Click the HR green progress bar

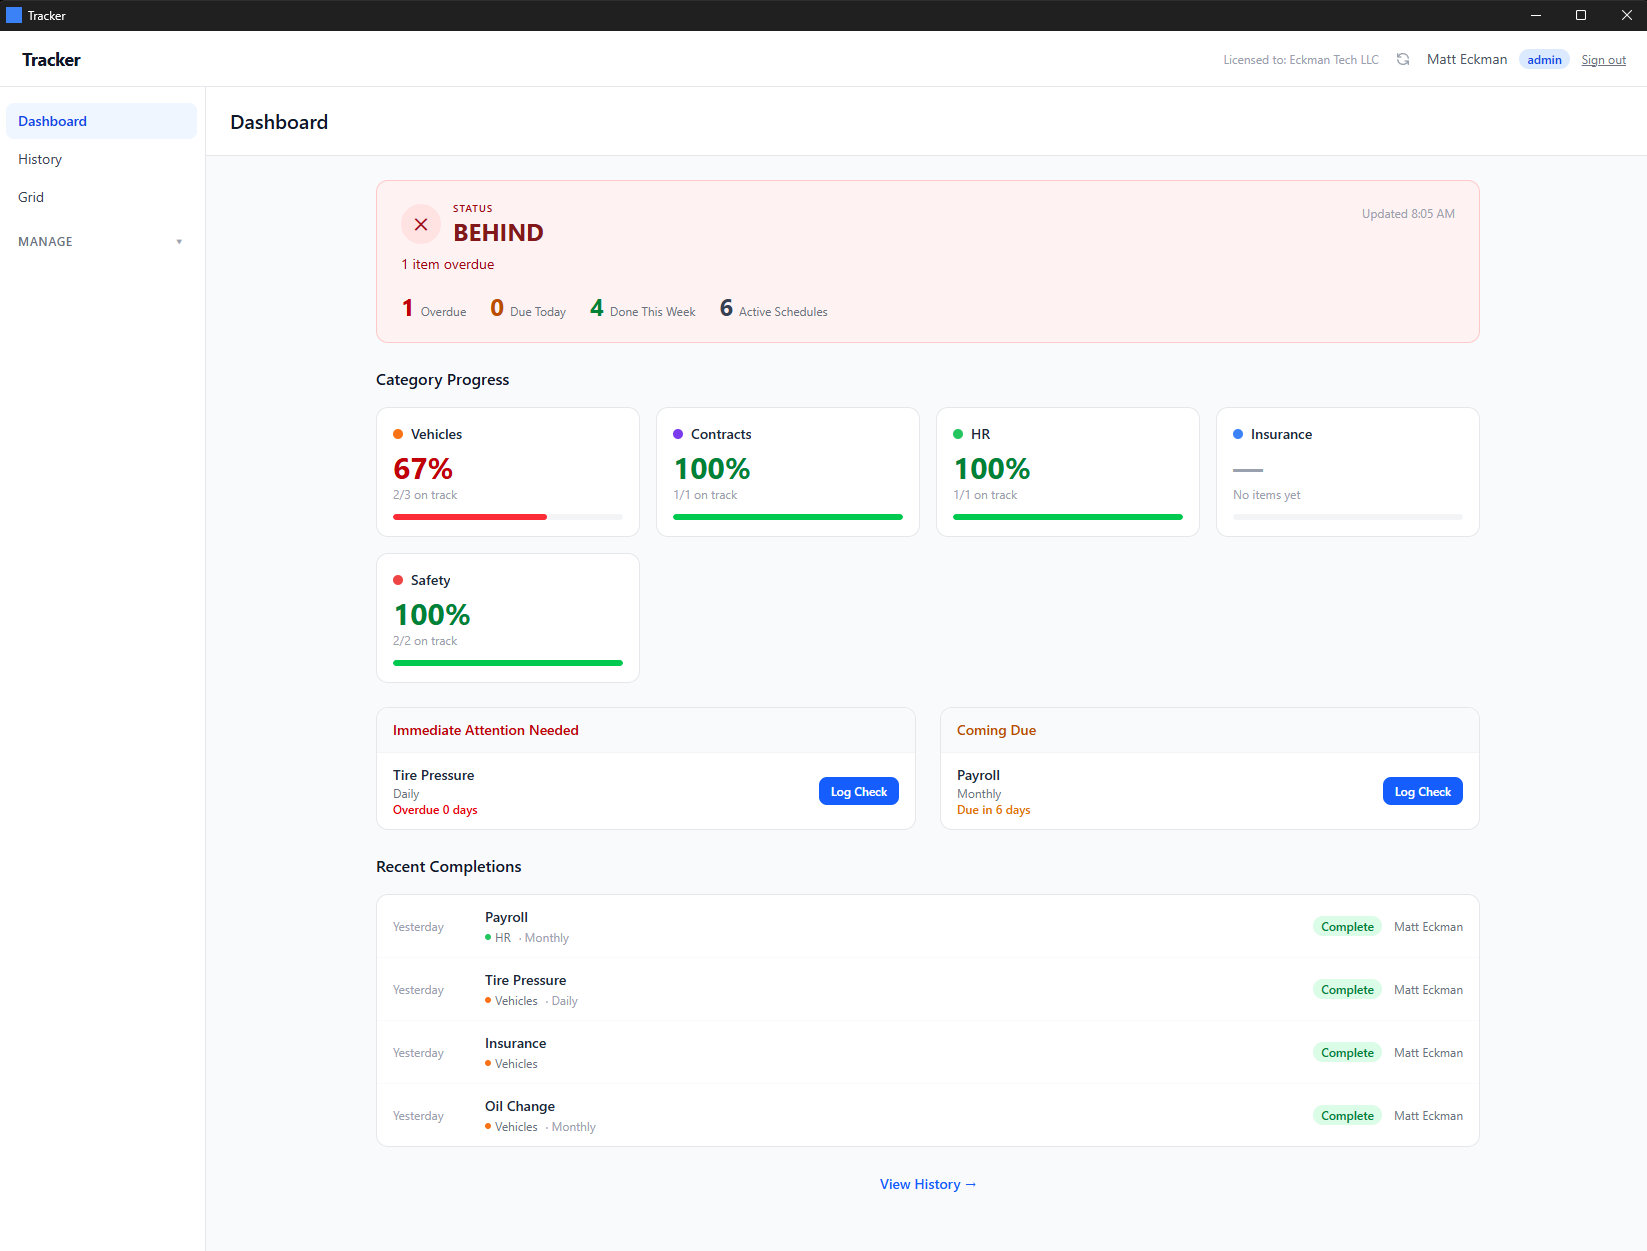click(1068, 517)
